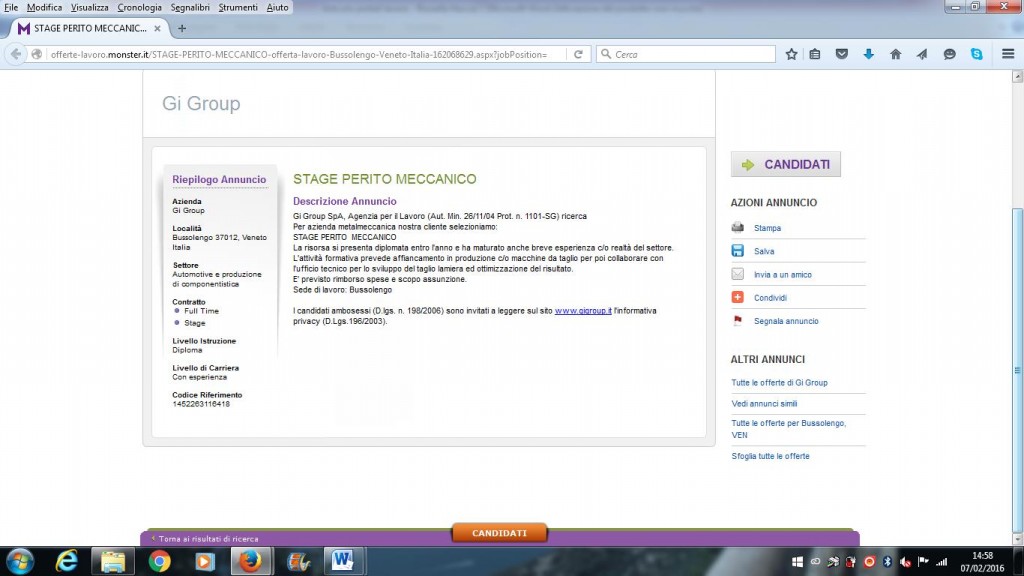Reload the page with the refresh icon
This screenshot has height=576, width=1024.
(578, 54)
